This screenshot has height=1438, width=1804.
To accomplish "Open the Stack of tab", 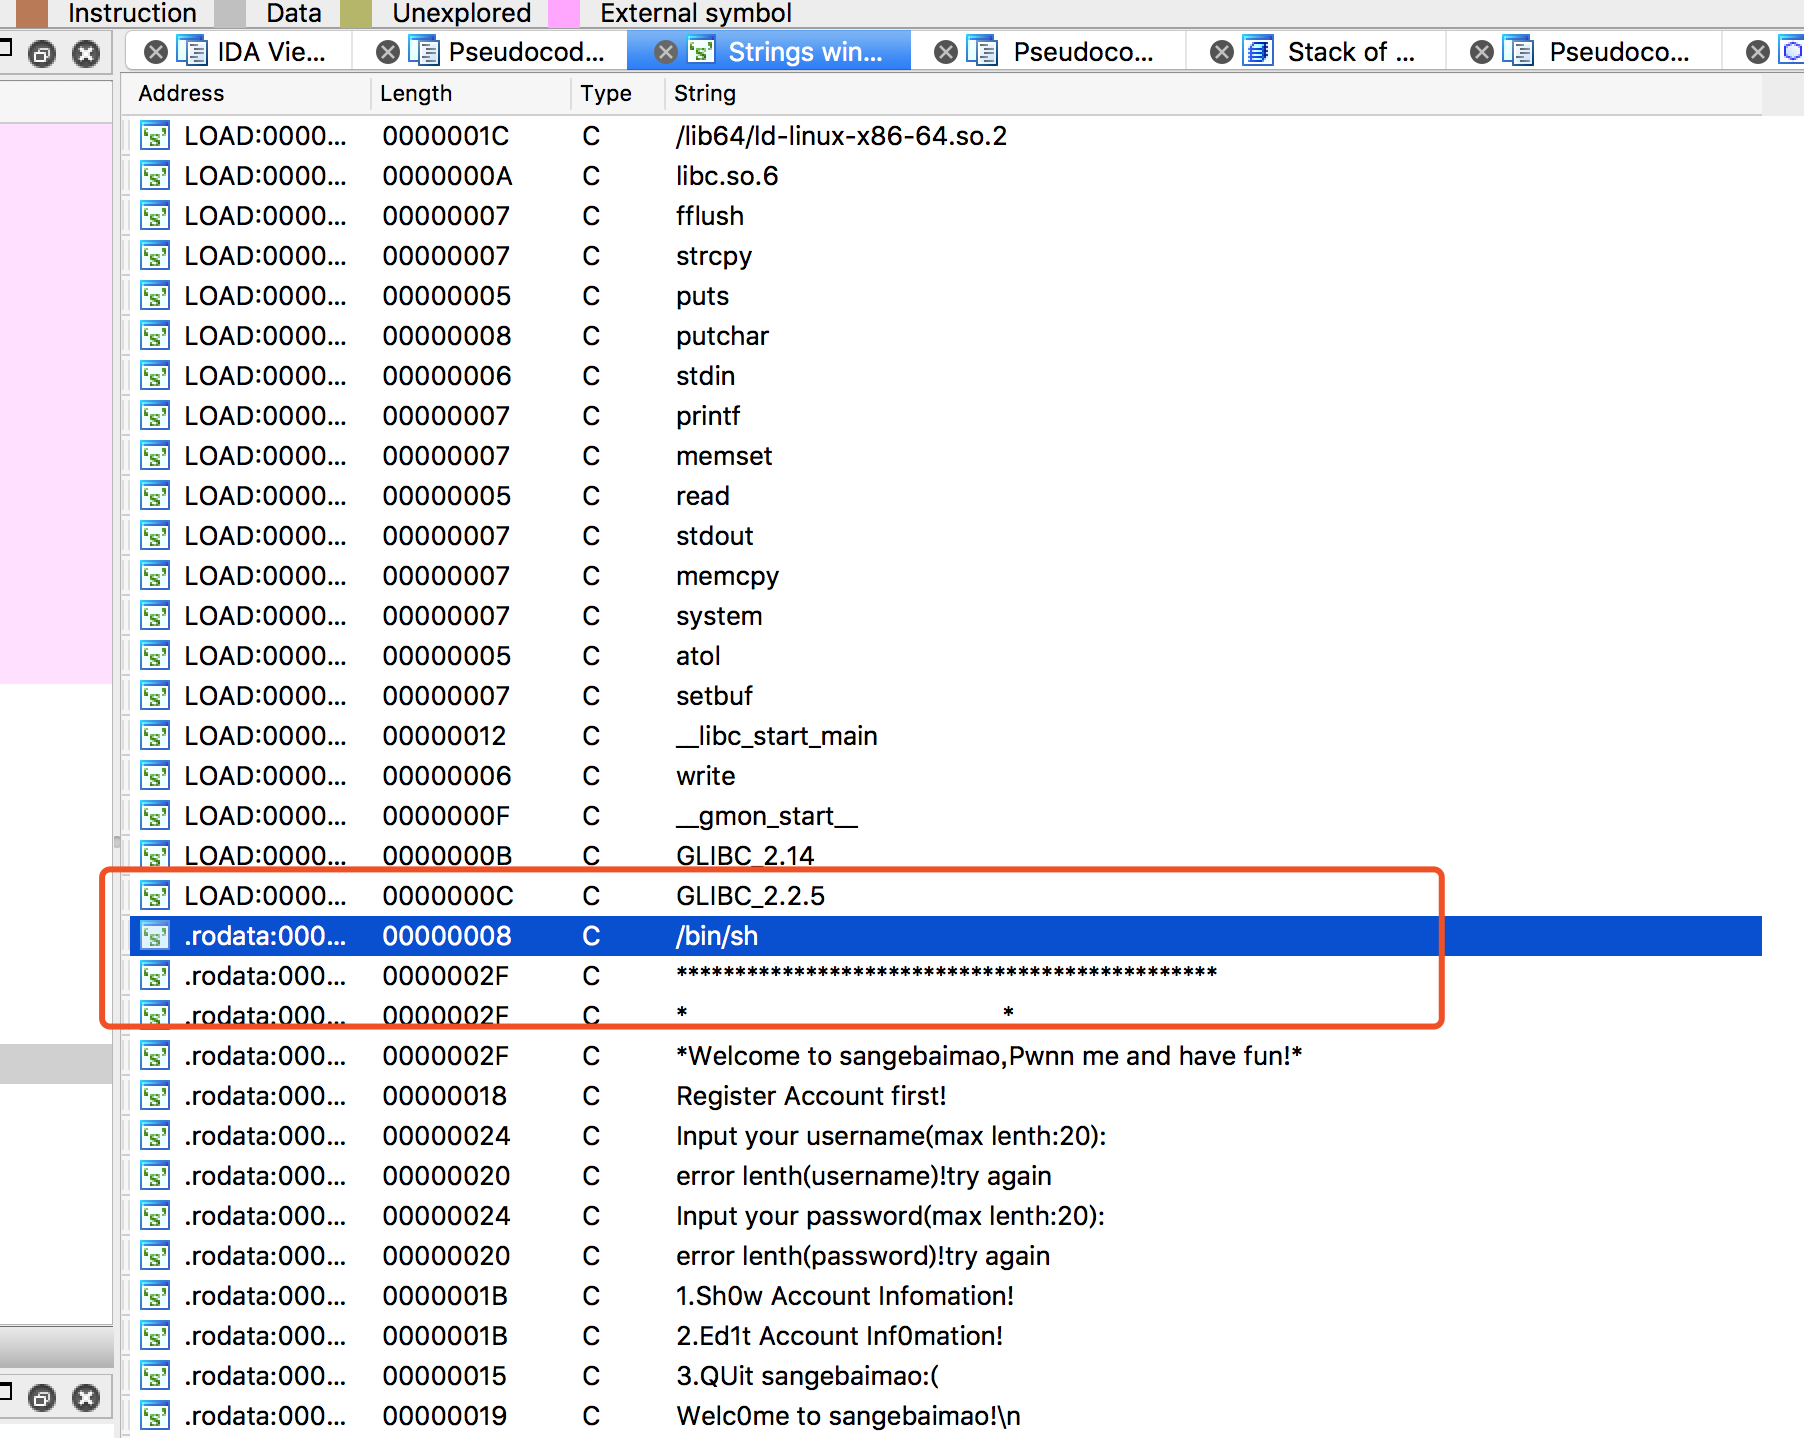I will 1350,52.
